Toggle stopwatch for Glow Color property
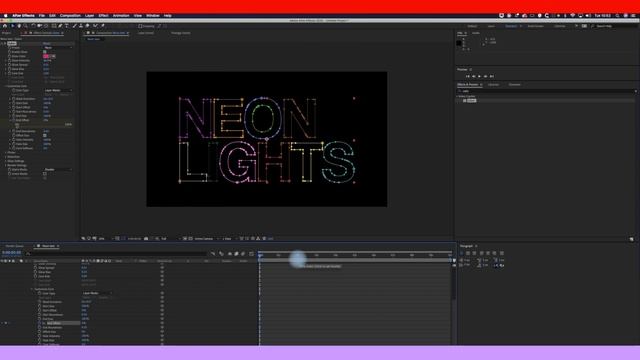Image resolution: width=640 pixels, height=360 pixels. click(9, 56)
